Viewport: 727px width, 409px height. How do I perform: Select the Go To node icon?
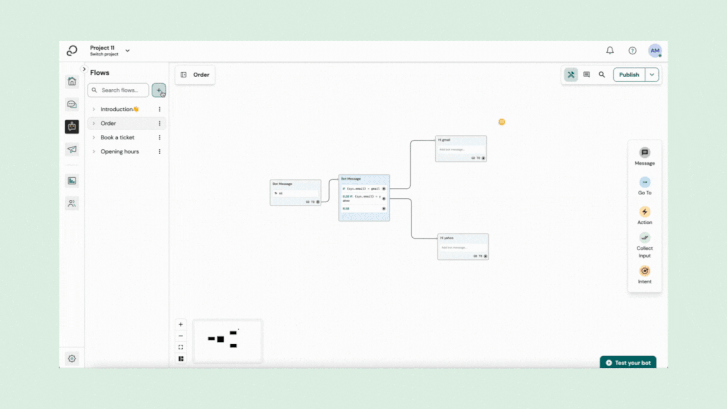(x=644, y=183)
